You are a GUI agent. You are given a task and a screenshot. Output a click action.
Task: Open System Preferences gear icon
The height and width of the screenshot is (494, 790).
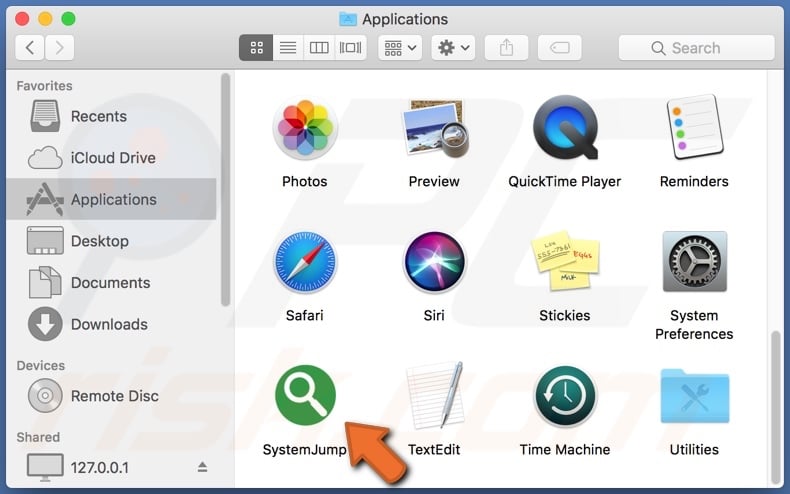pos(694,262)
